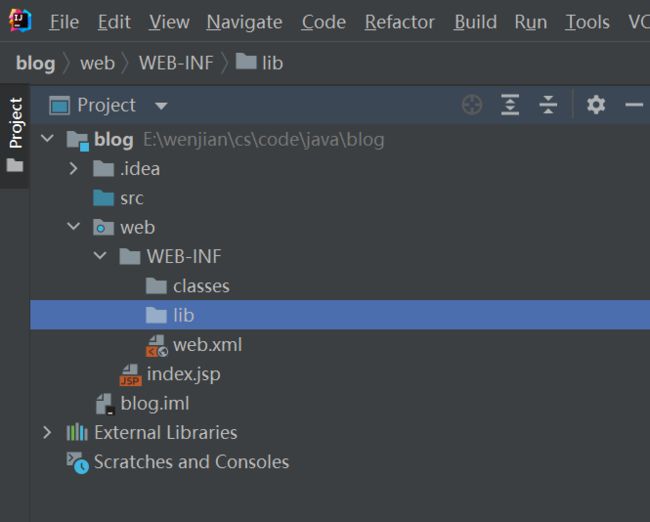This screenshot has width=650, height=522.
Task: Collapse the blog root project node
Action: coord(48,138)
